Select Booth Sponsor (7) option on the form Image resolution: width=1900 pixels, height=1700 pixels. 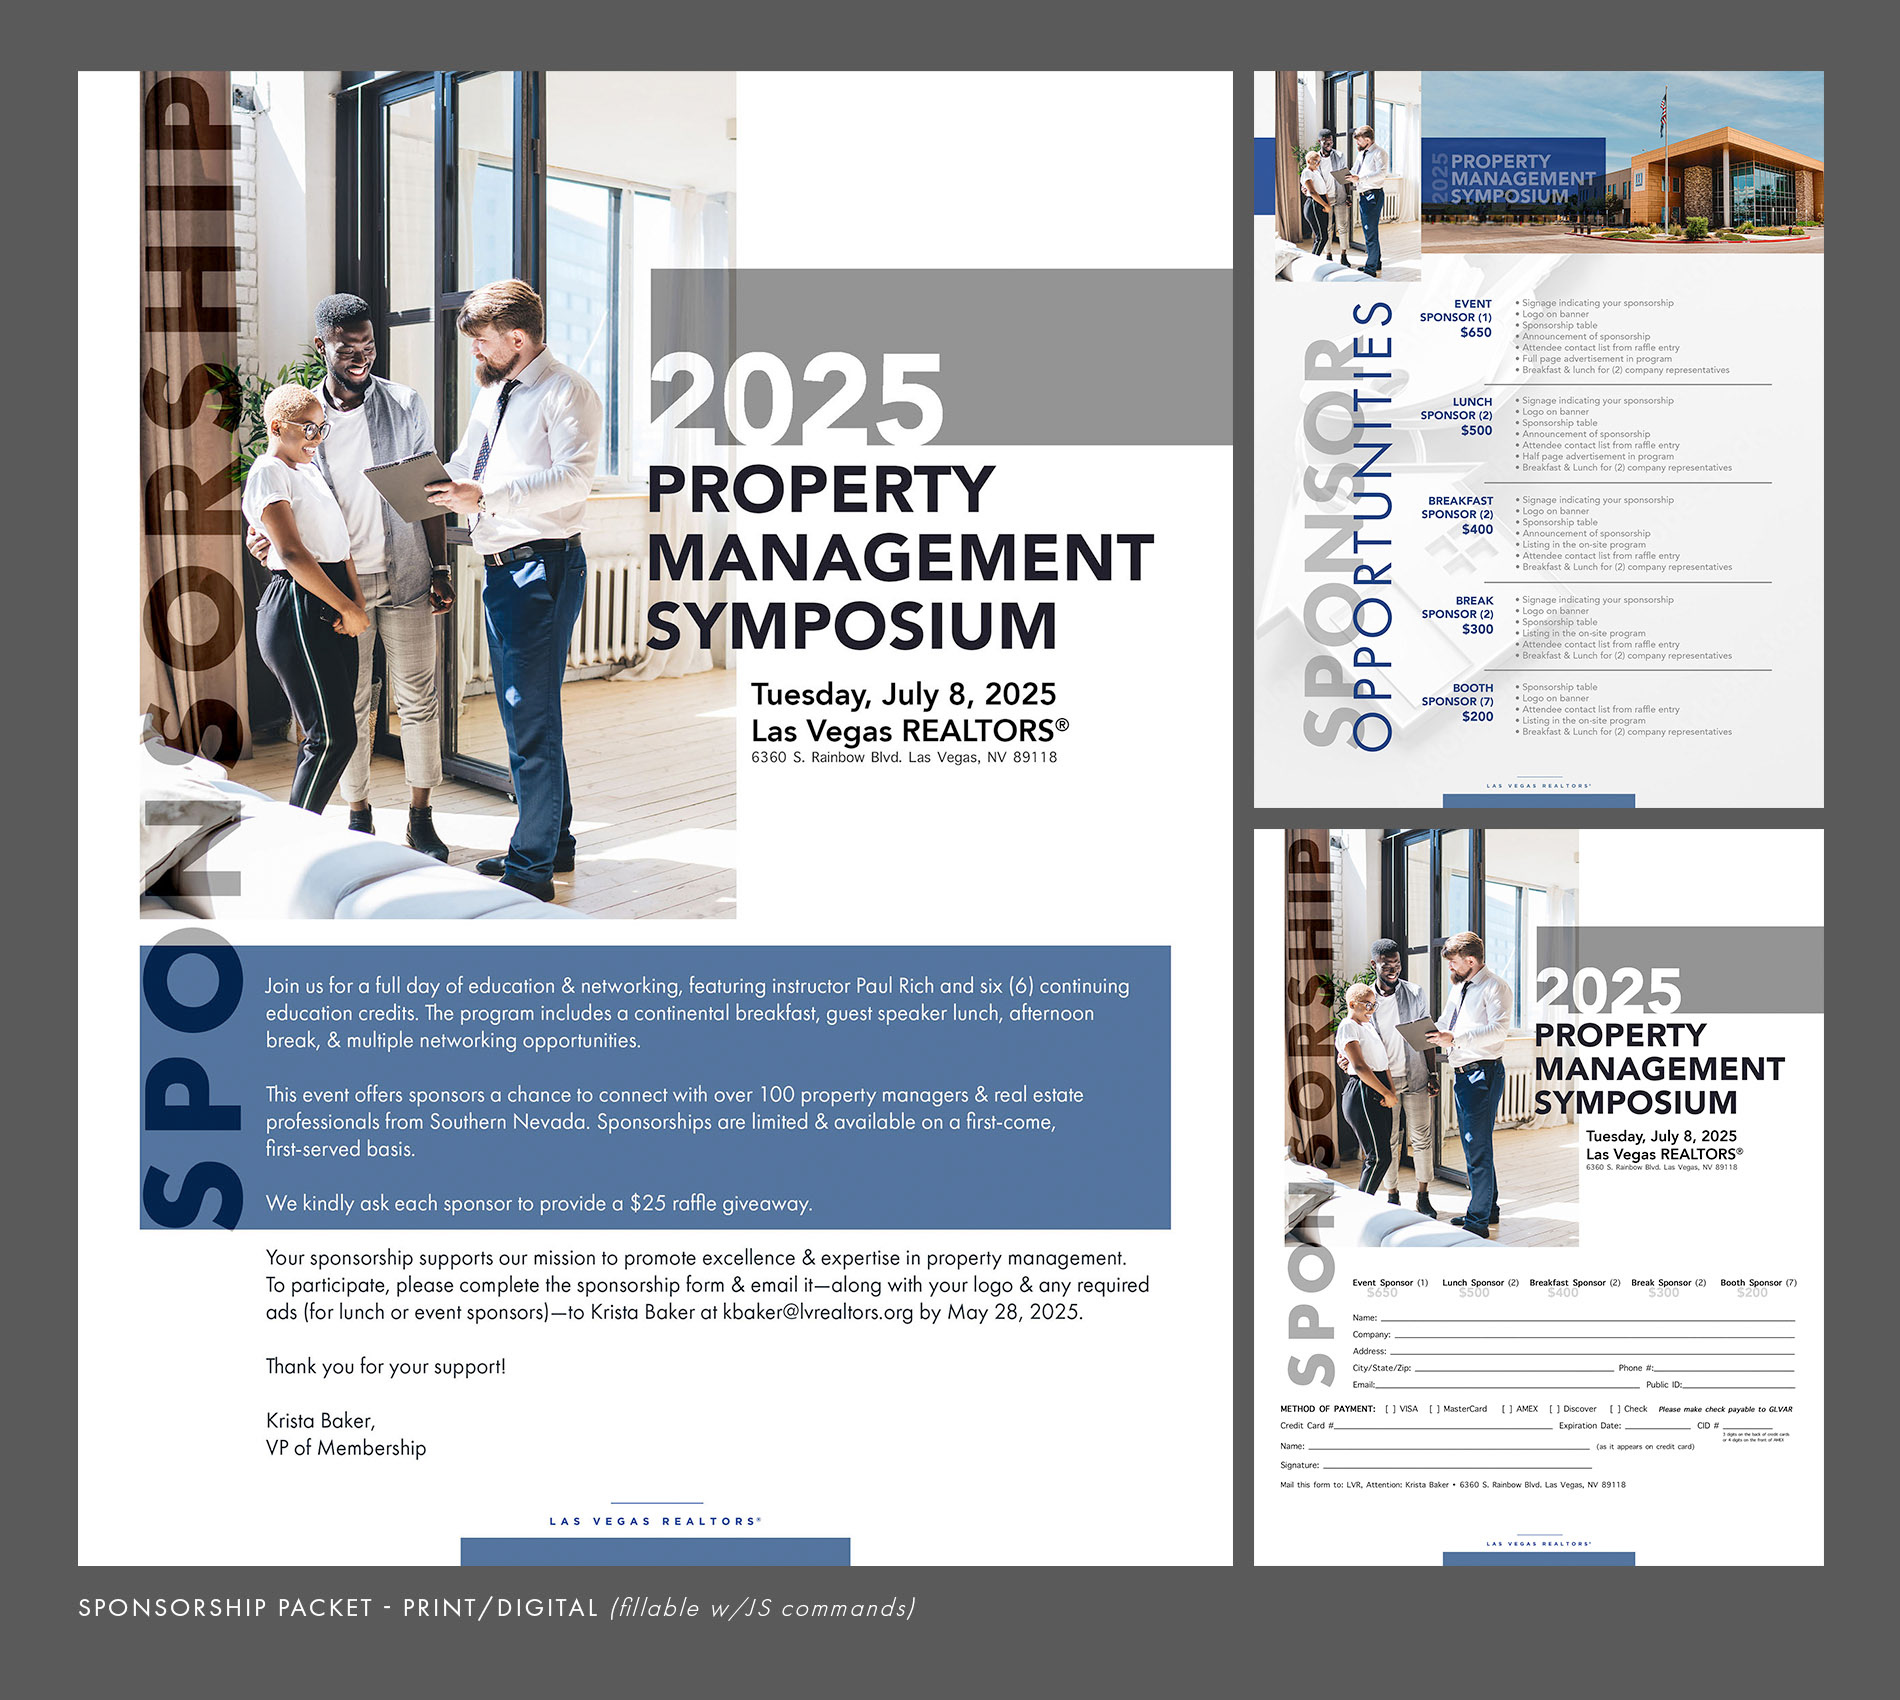click(1758, 1283)
